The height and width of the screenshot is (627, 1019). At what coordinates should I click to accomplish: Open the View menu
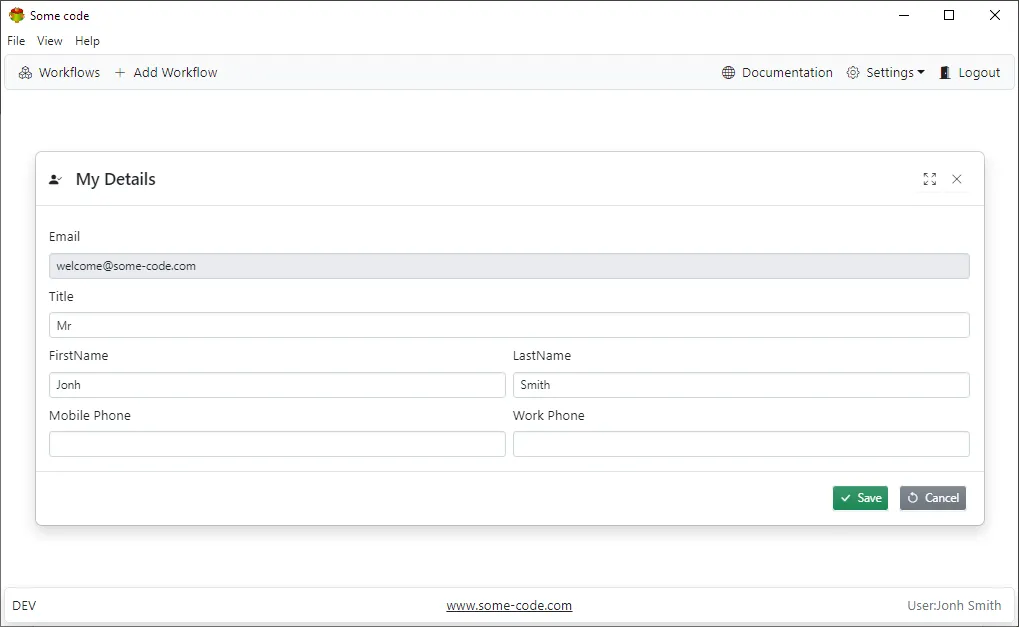pos(49,41)
